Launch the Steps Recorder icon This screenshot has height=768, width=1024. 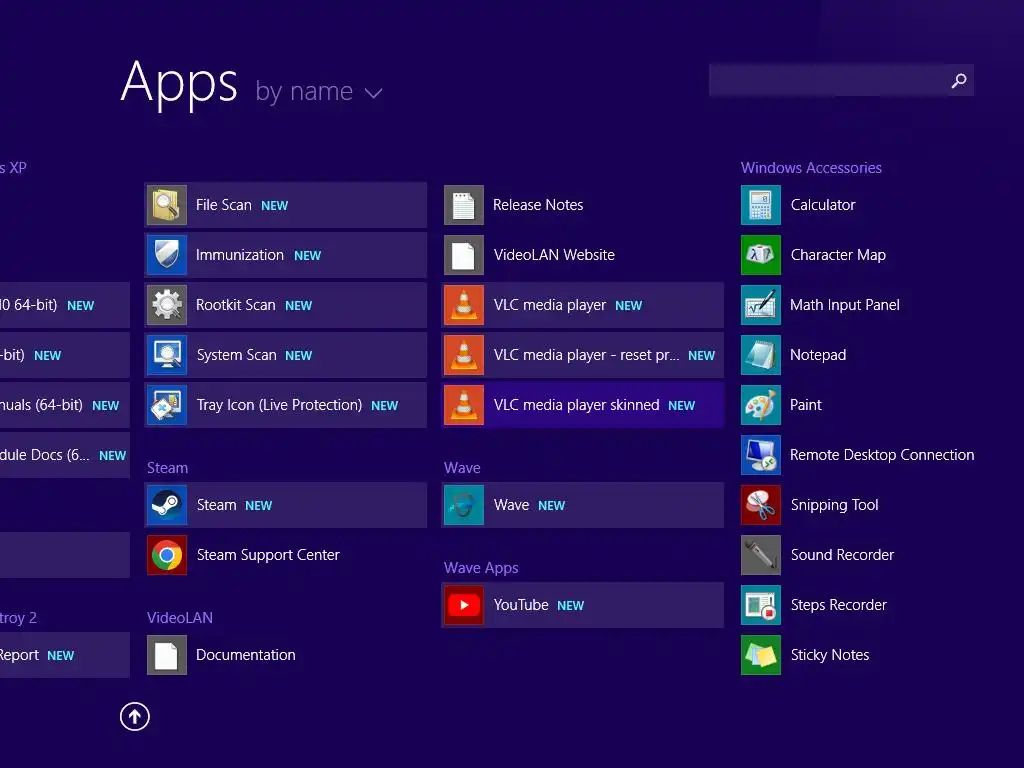pyautogui.click(x=761, y=605)
